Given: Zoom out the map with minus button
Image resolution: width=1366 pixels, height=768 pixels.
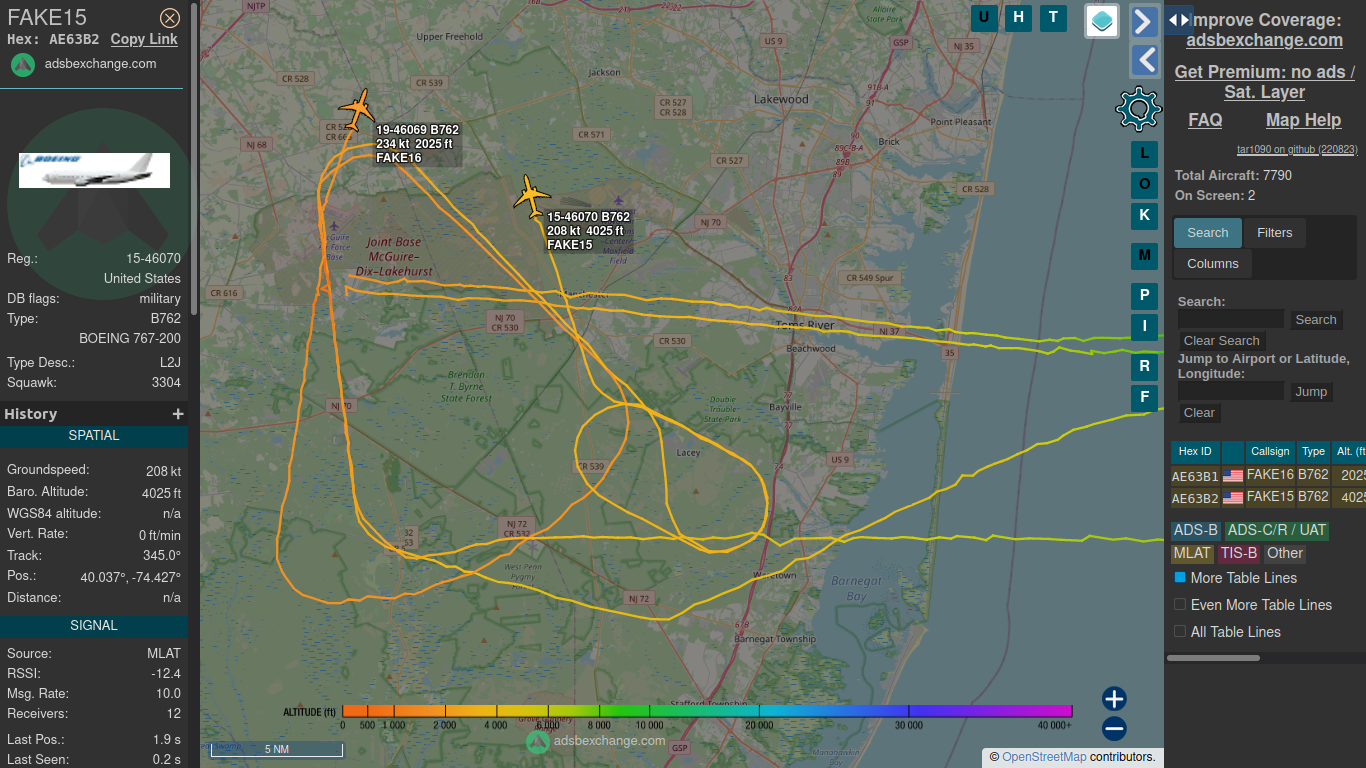Looking at the screenshot, I should click(1114, 728).
